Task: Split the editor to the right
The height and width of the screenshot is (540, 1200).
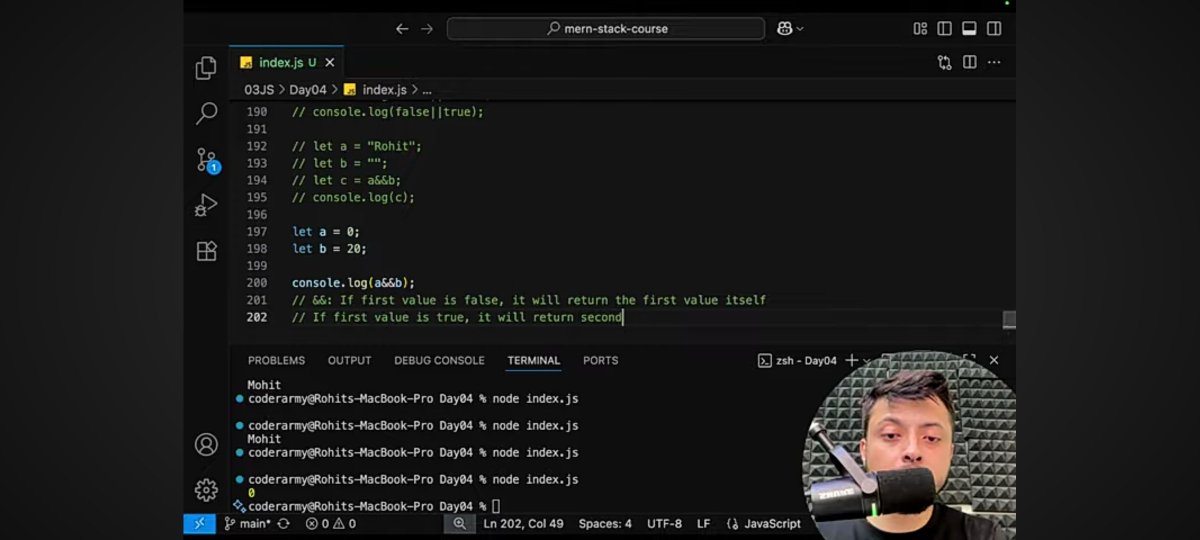Action: (x=969, y=62)
